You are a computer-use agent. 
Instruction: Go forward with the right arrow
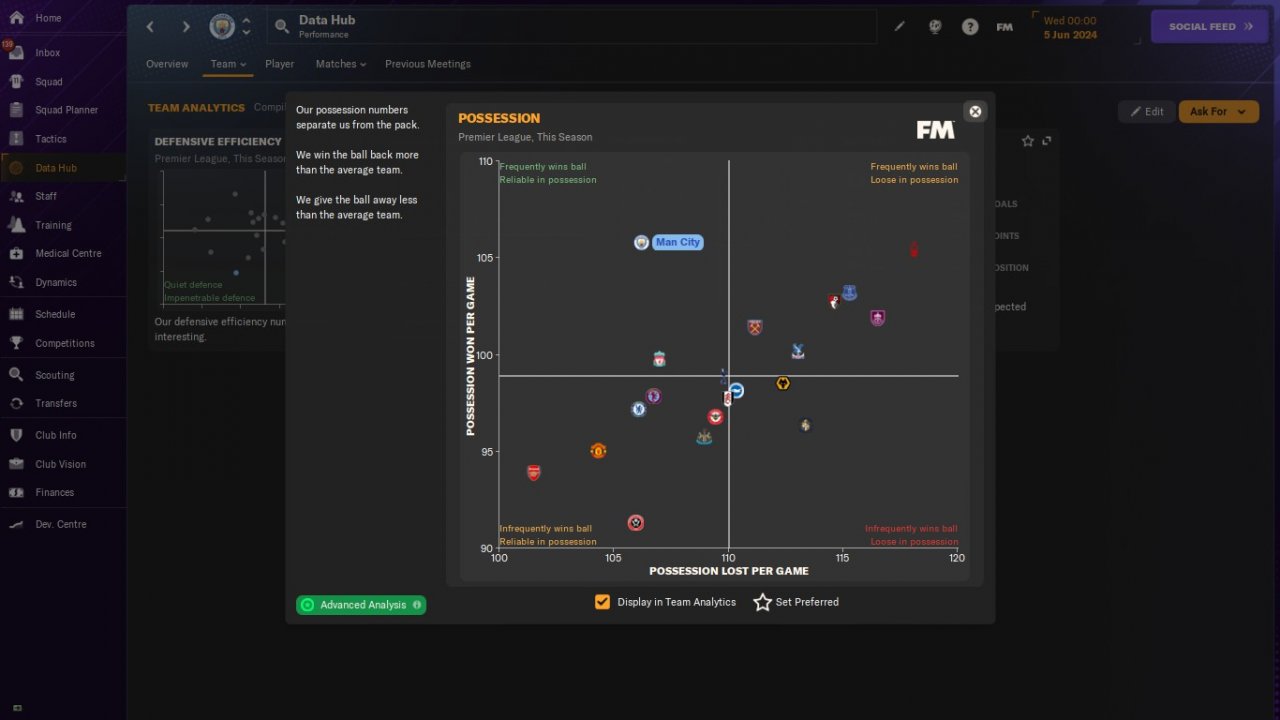(186, 27)
